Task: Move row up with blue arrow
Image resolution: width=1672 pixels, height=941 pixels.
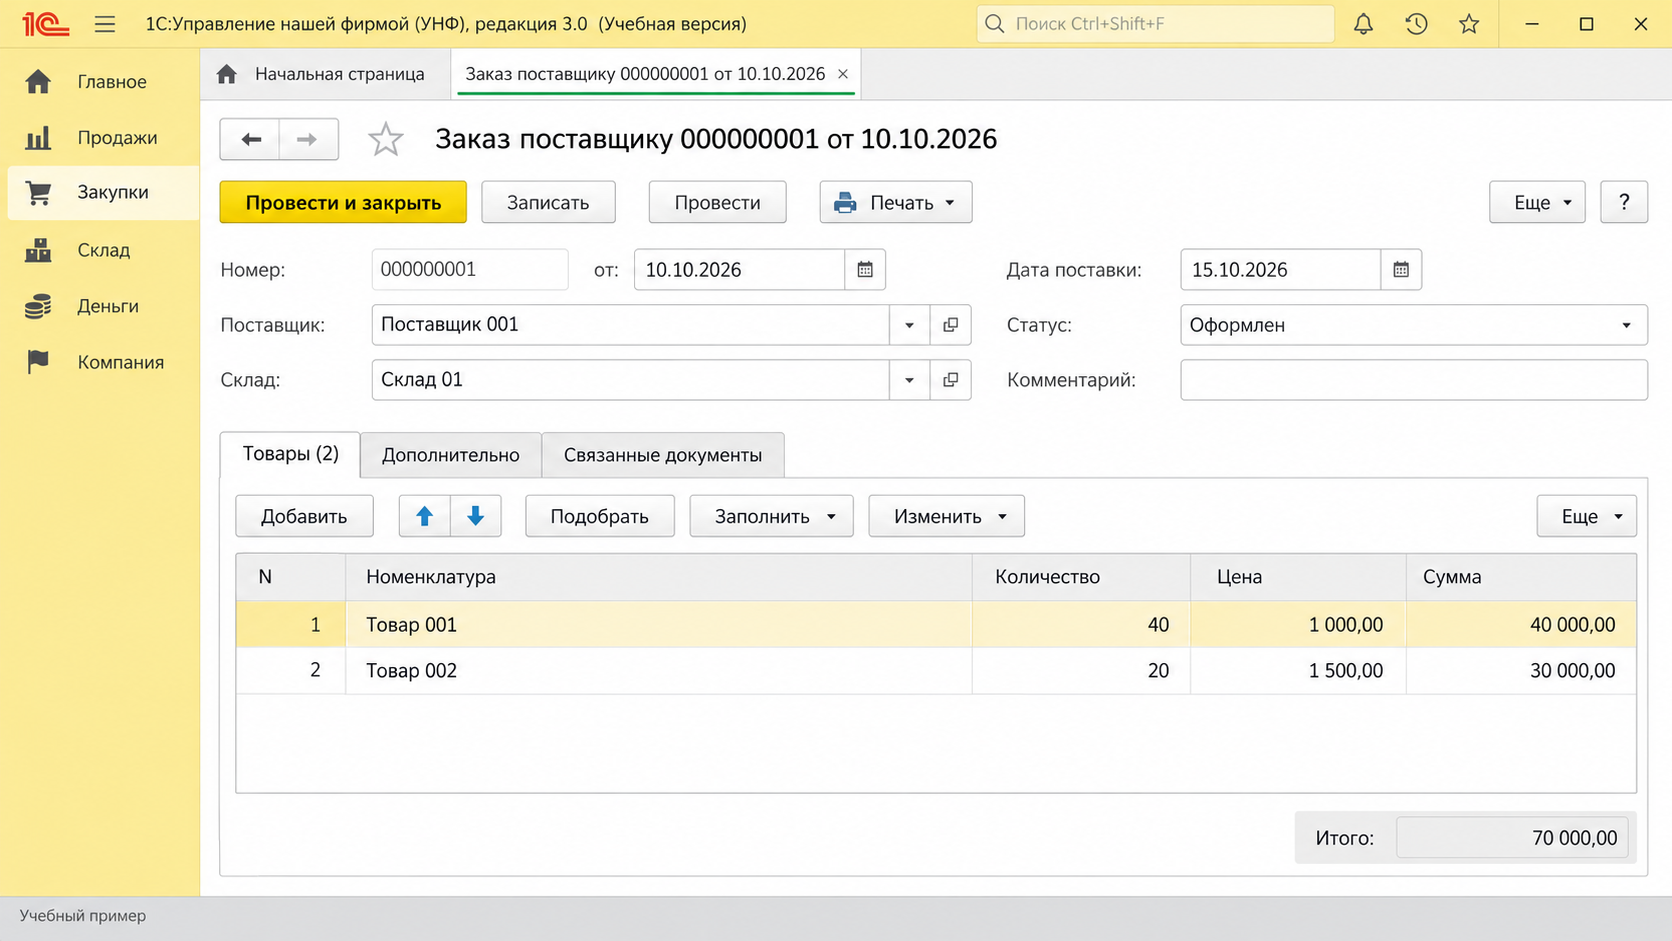Action: click(425, 516)
